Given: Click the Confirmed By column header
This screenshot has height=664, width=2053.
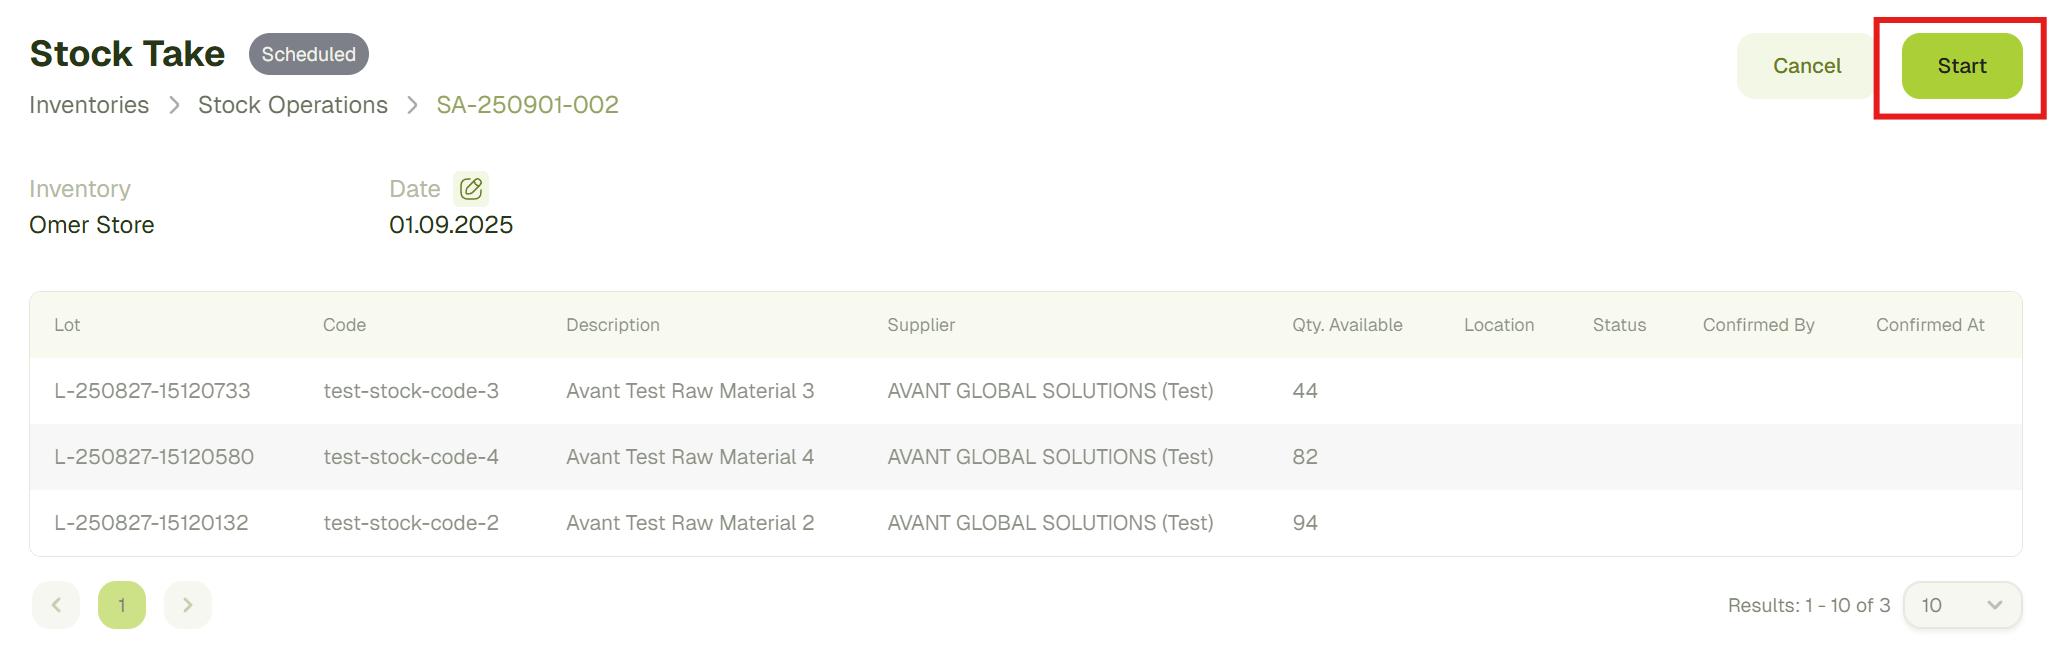Looking at the screenshot, I should click(x=1758, y=325).
